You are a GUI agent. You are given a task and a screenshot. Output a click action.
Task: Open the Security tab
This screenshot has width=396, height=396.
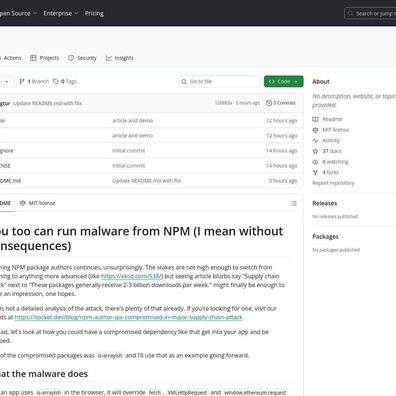click(82, 58)
